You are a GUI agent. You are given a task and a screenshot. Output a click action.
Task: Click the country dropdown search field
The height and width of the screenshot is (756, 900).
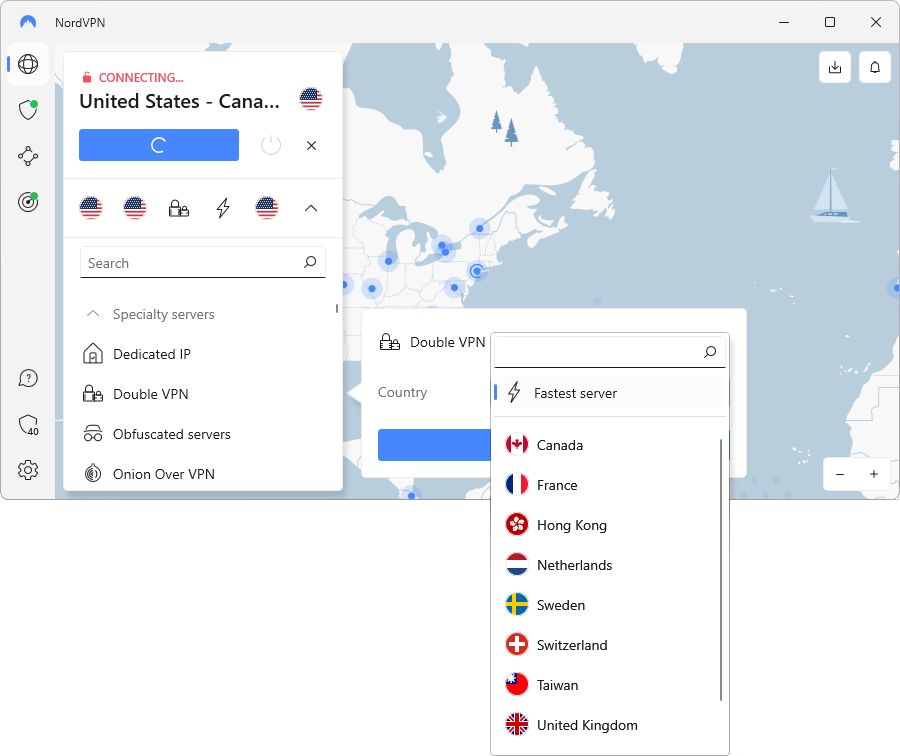pyautogui.click(x=610, y=351)
